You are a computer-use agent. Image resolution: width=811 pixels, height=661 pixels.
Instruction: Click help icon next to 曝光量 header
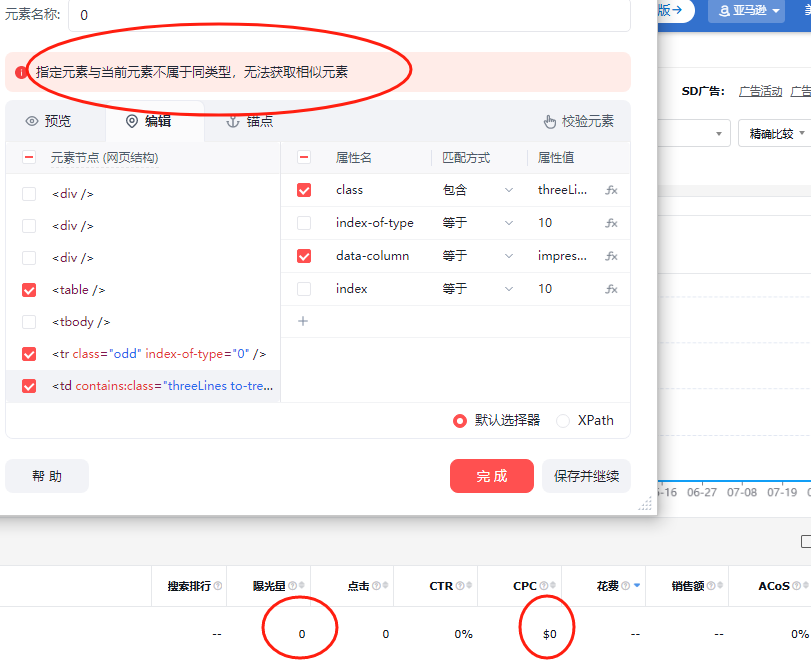292,585
